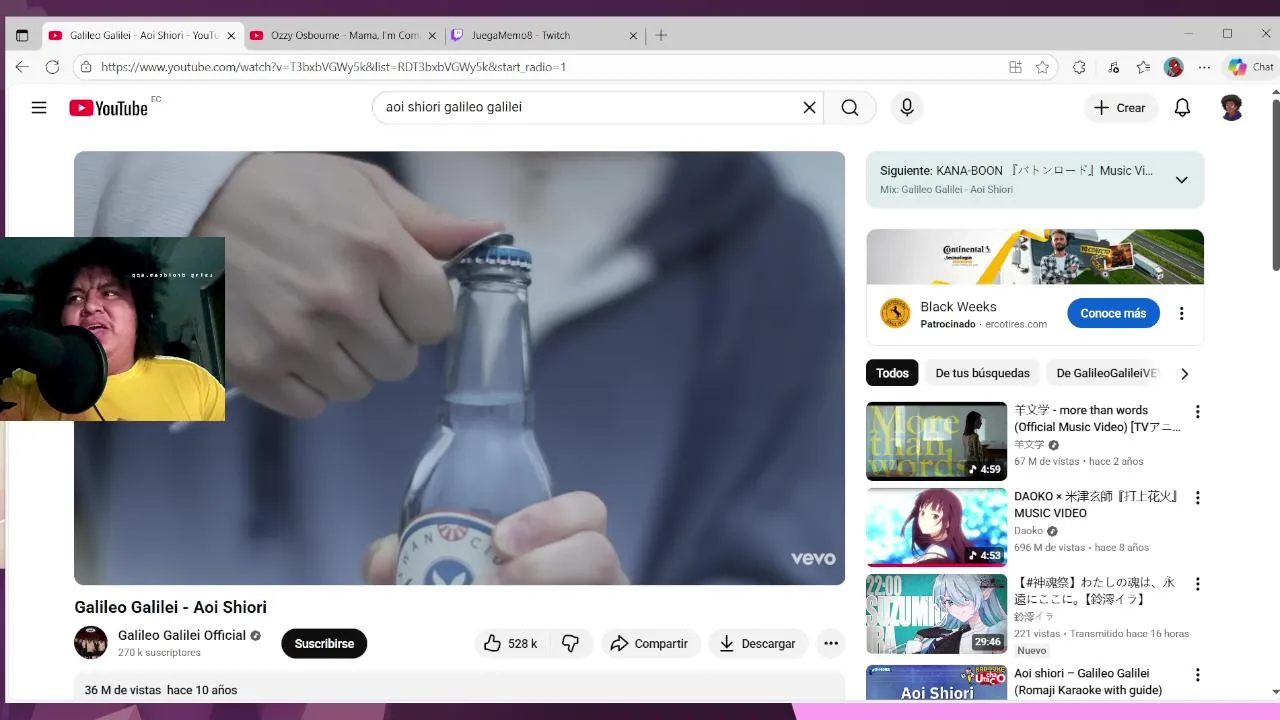
Task: Open the Crear button
Action: click(1120, 108)
